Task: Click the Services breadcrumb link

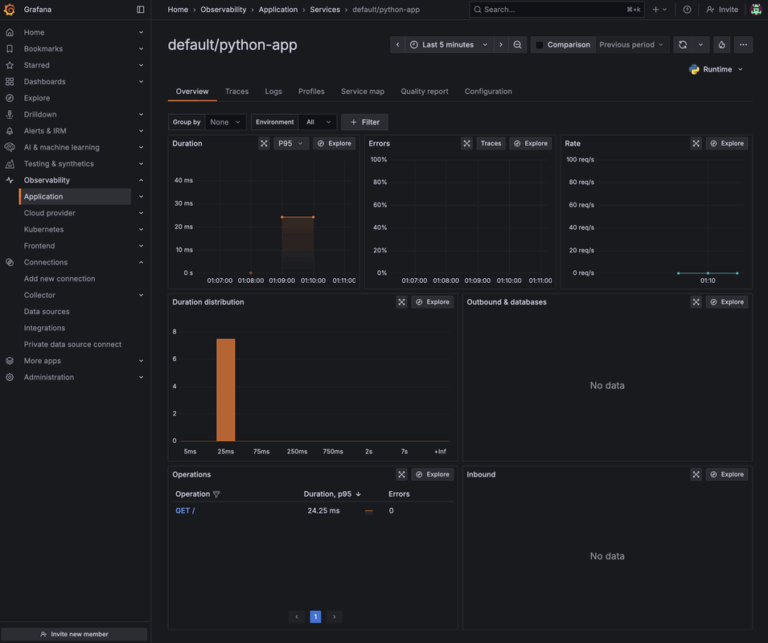Action: [x=325, y=9]
